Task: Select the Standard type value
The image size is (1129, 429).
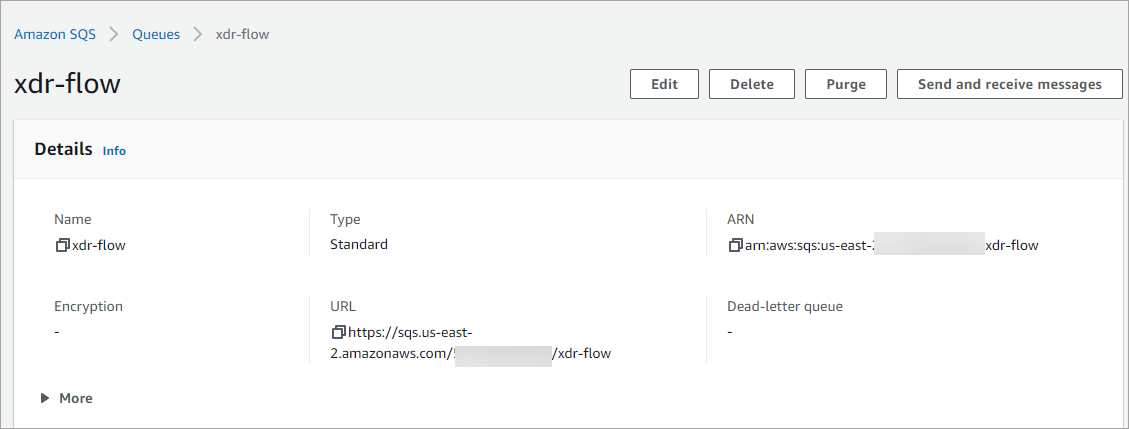Action: (x=359, y=245)
